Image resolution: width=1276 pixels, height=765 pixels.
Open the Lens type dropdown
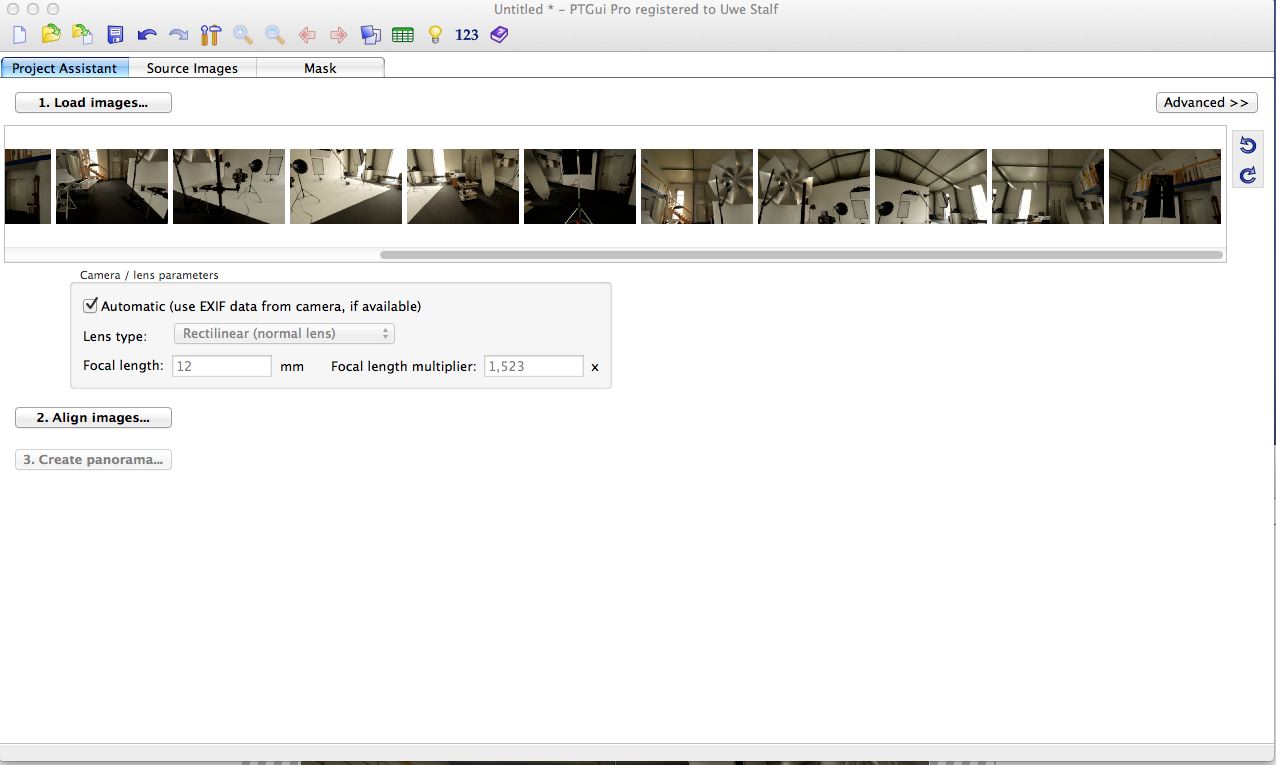click(x=284, y=334)
